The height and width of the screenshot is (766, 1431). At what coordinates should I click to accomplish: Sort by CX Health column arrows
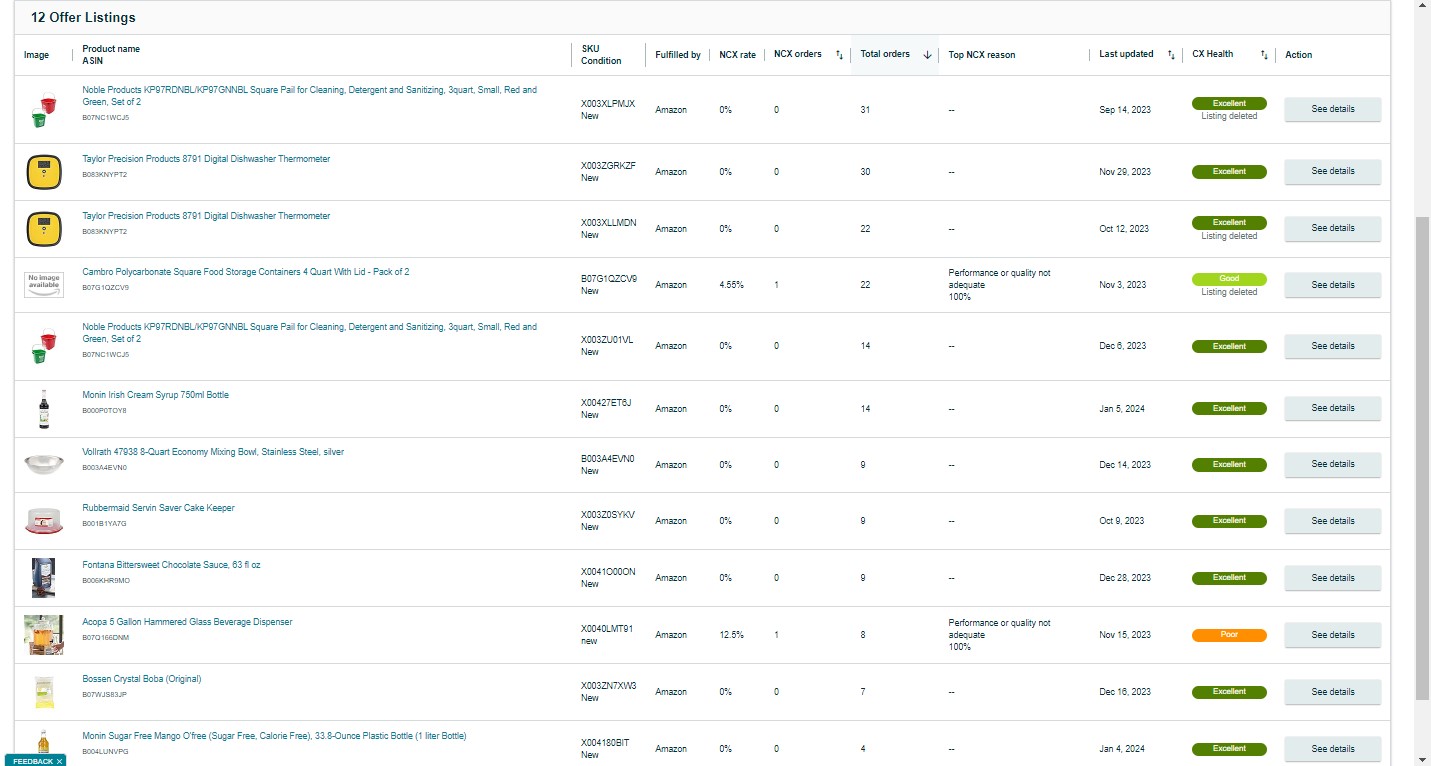[1264, 55]
